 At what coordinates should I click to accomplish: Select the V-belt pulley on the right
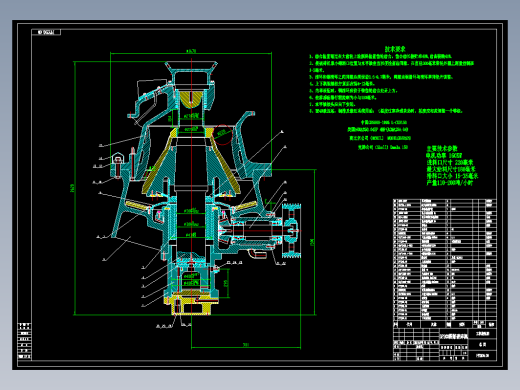point(292,231)
